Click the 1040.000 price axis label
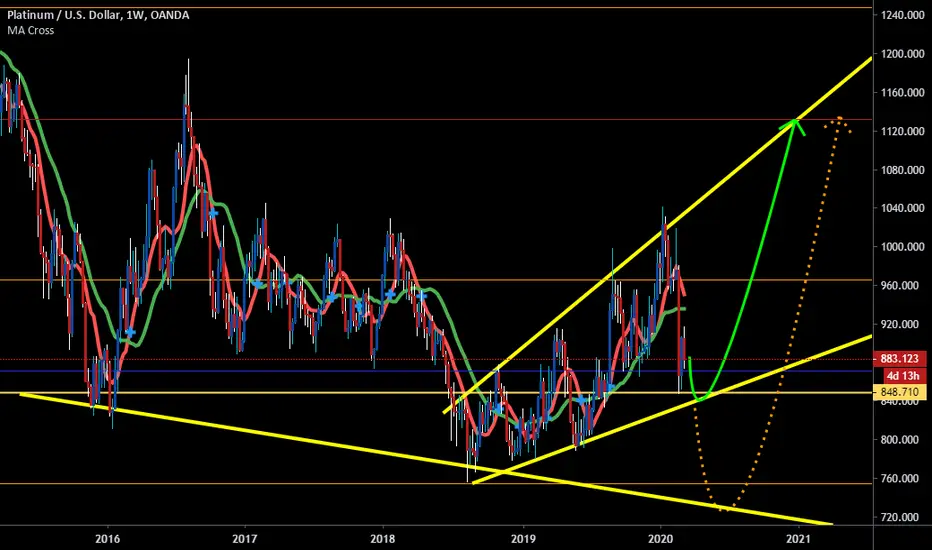932x550 pixels. (x=903, y=208)
